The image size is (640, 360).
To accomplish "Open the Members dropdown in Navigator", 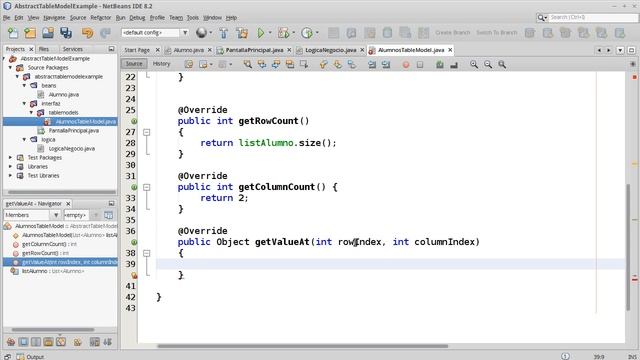I will pyautogui.click(x=56, y=215).
